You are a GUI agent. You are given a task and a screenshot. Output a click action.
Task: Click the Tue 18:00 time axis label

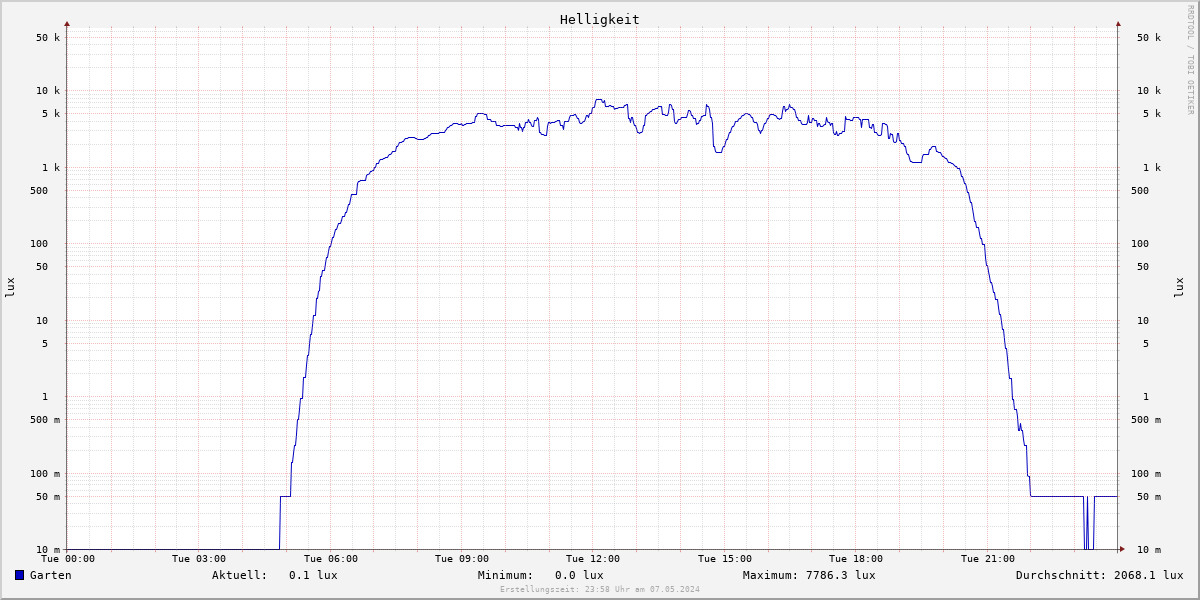856,559
